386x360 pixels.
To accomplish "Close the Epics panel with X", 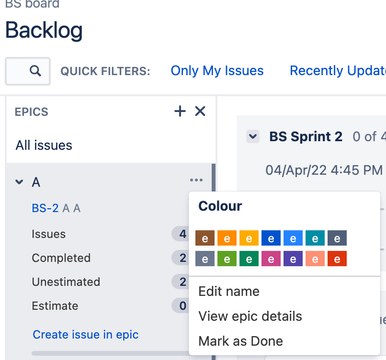I will point(200,111).
